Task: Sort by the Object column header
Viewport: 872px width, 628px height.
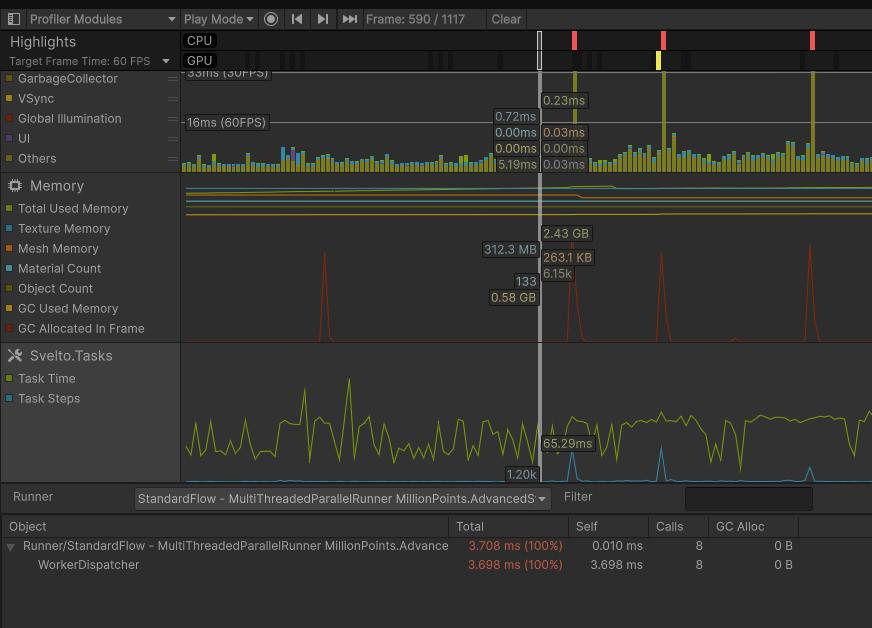Action: click(x=225, y=526)
